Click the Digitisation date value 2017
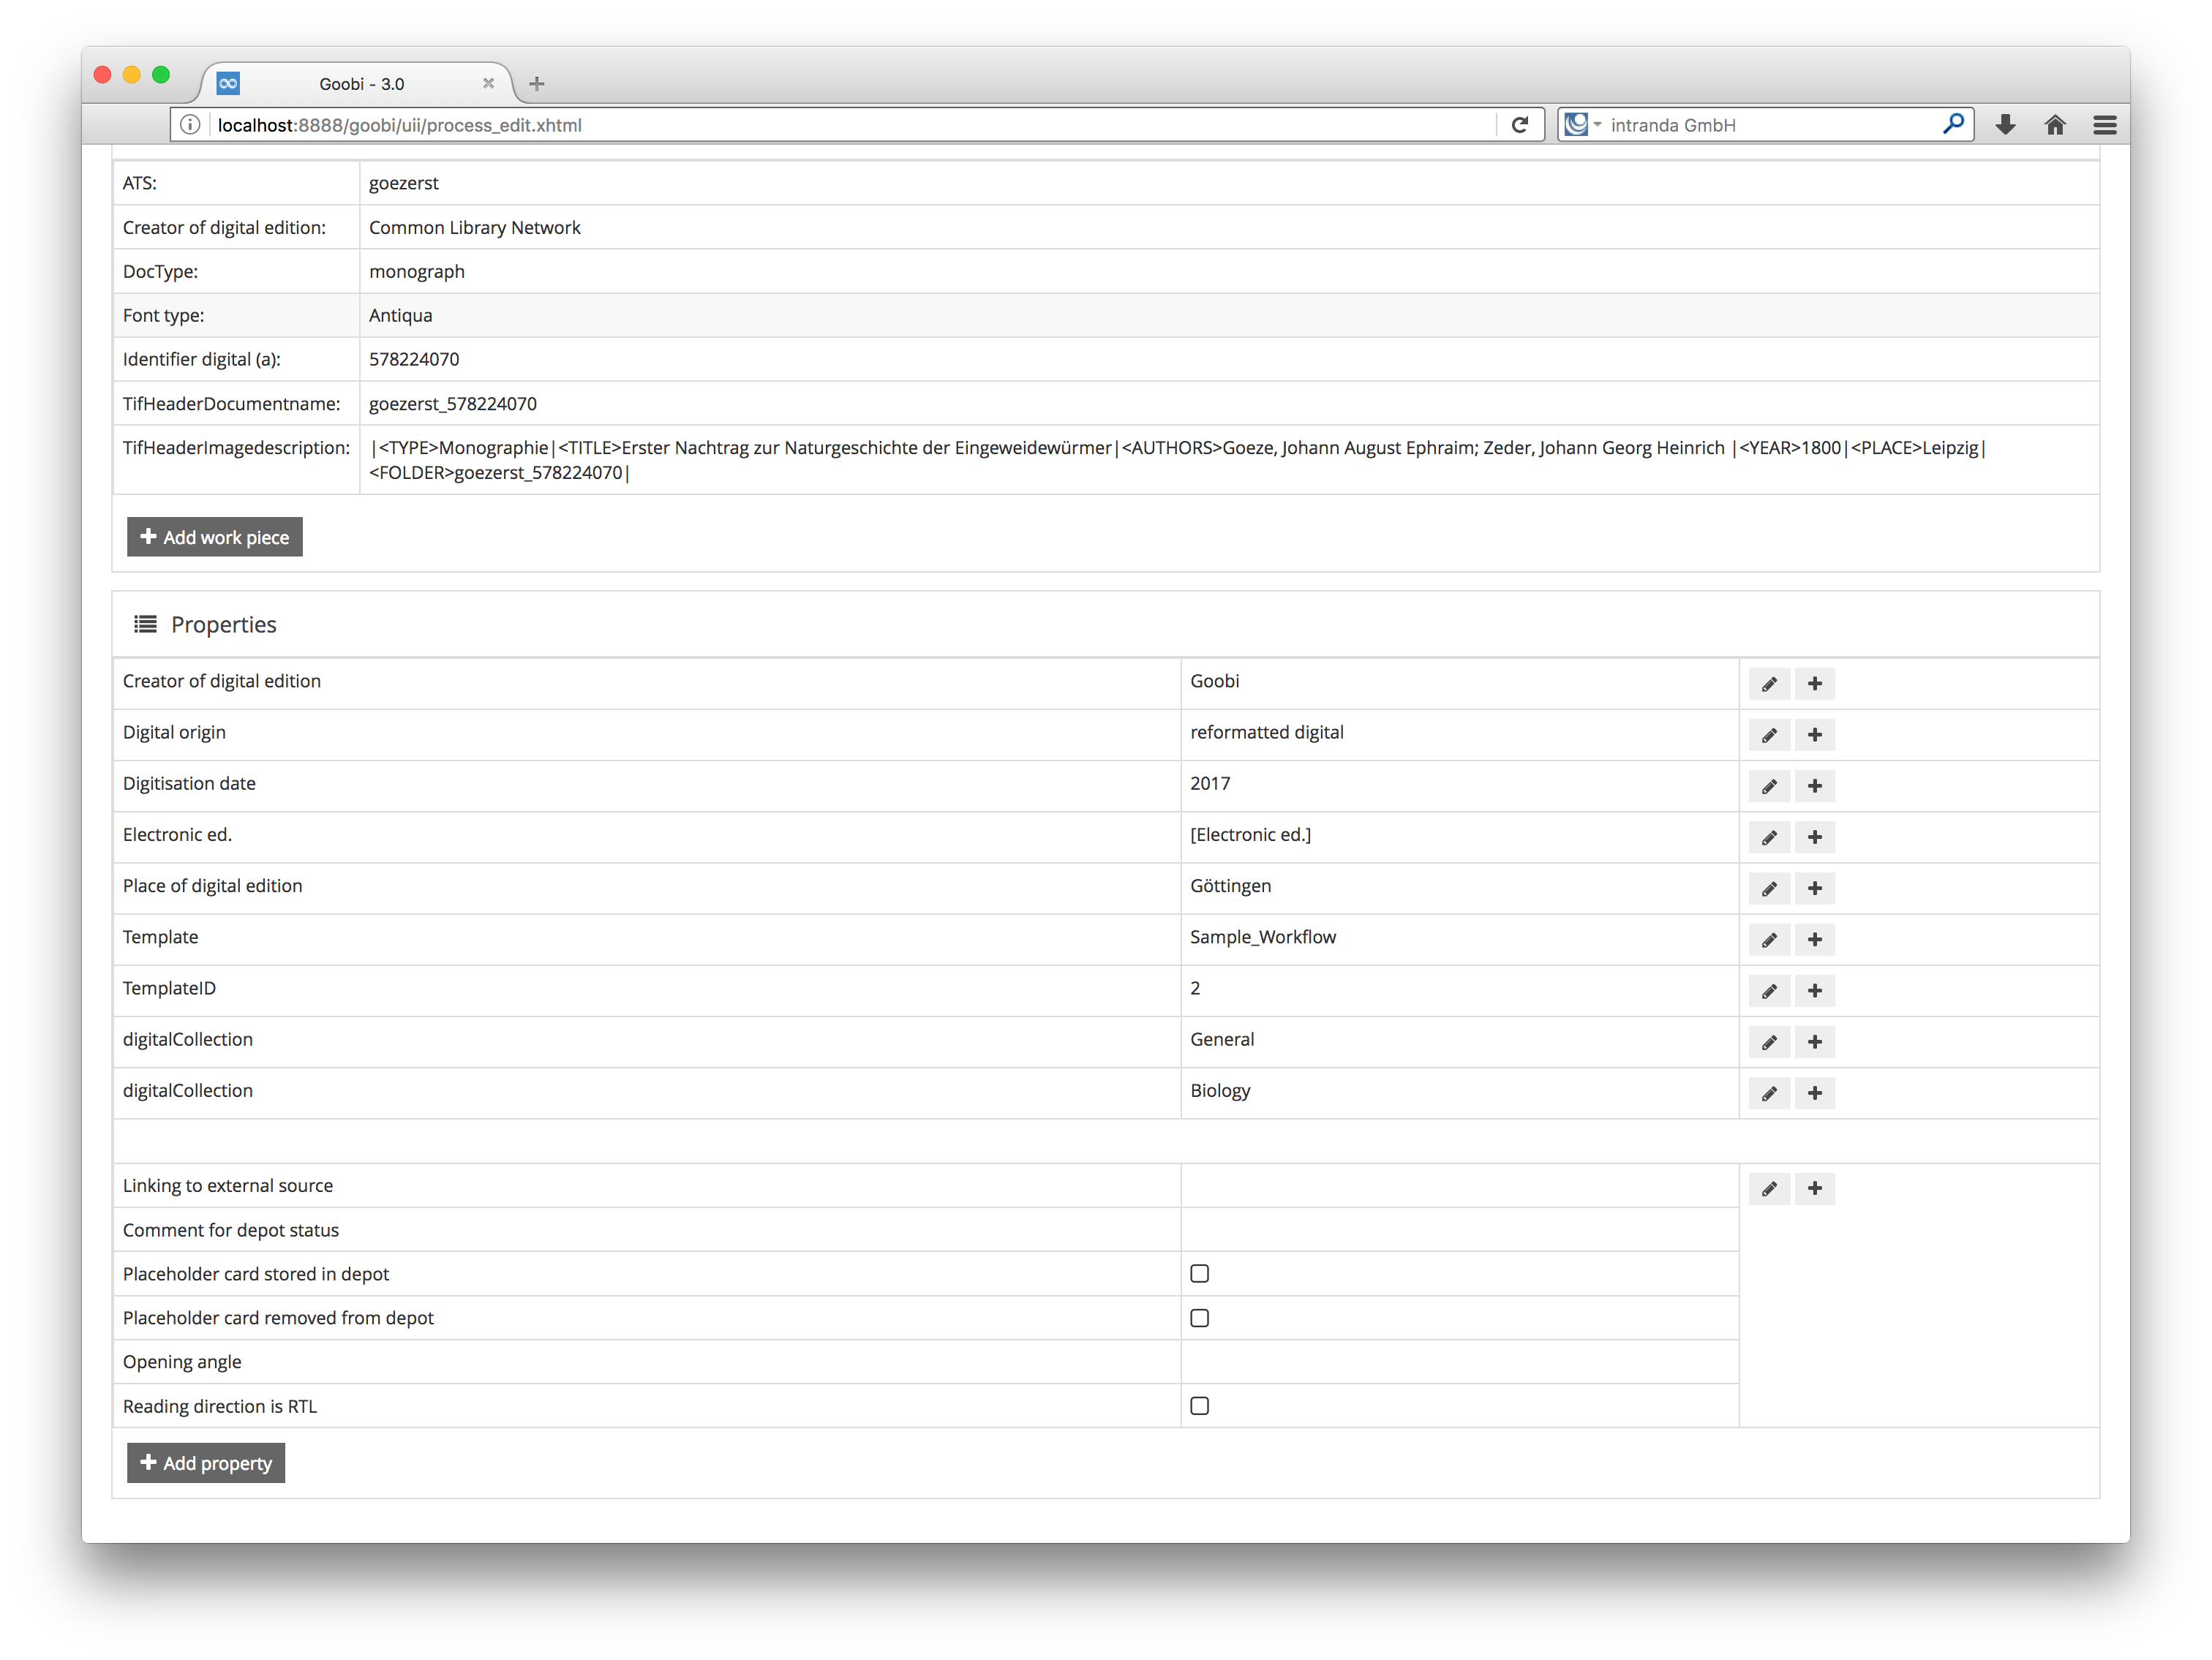 1210,784
